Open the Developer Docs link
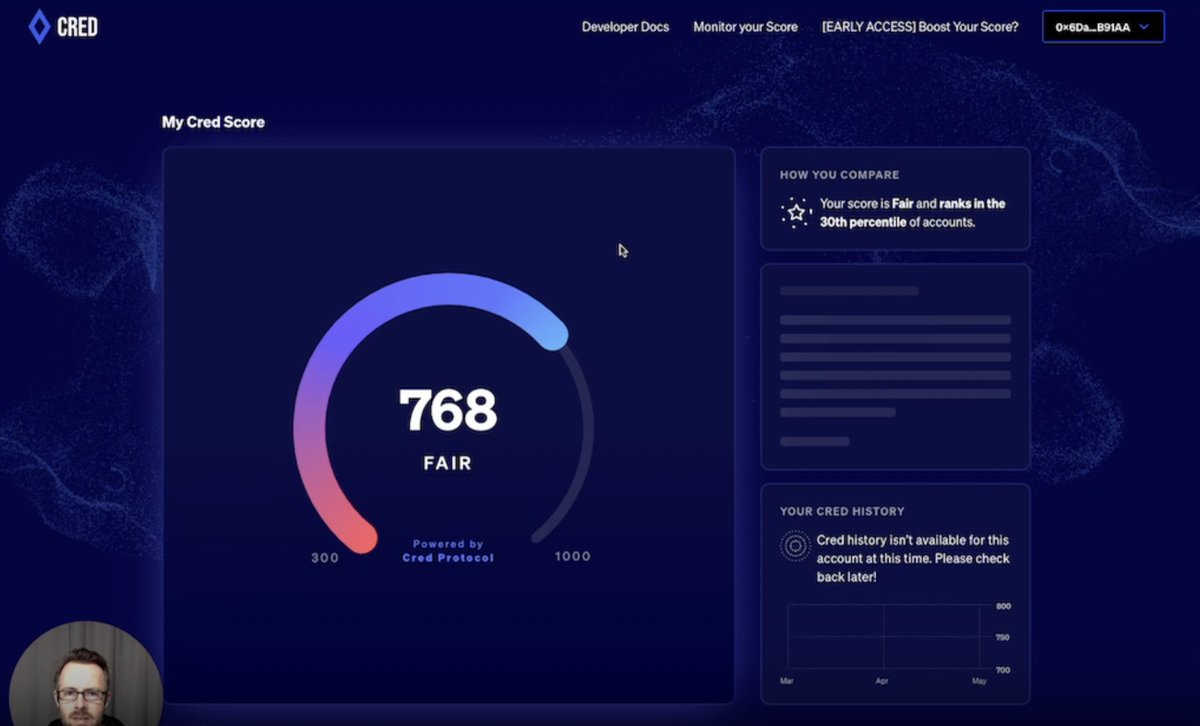 point(625,27)
